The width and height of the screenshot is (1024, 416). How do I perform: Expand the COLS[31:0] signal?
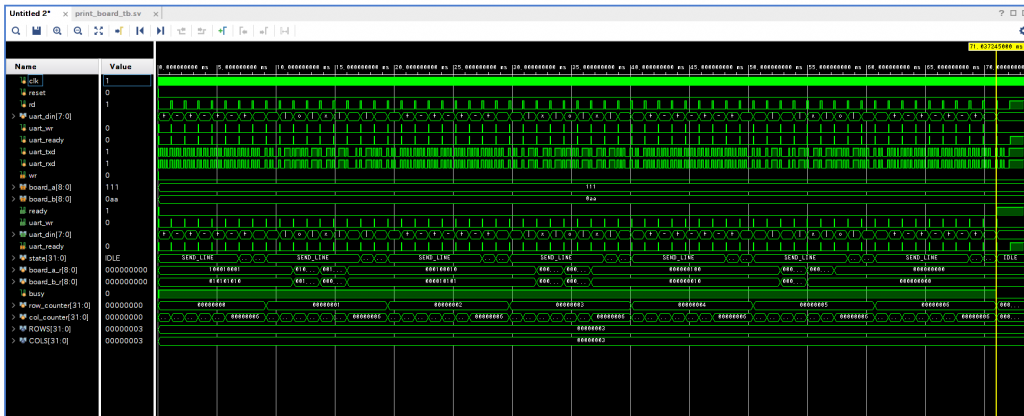[13, 341]
